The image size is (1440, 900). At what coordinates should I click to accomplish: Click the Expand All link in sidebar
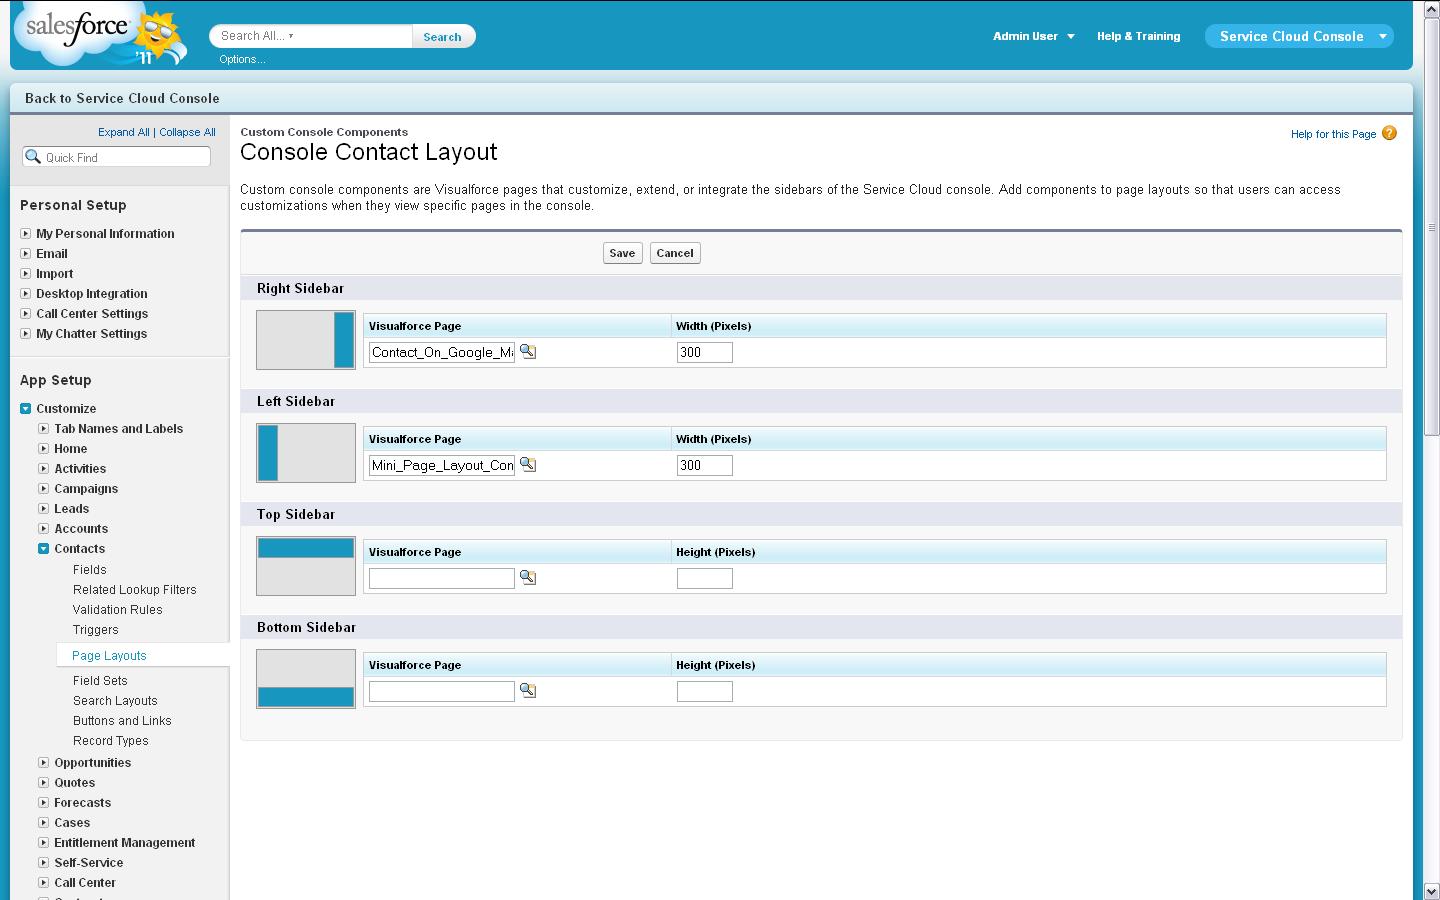pyautogui.click(x=123, y=132)
